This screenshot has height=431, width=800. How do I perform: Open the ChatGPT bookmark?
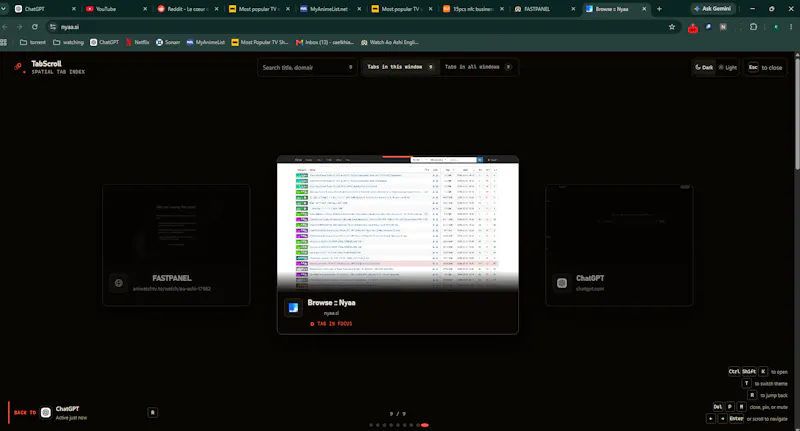pyautogui.click(x=104, y=42)
